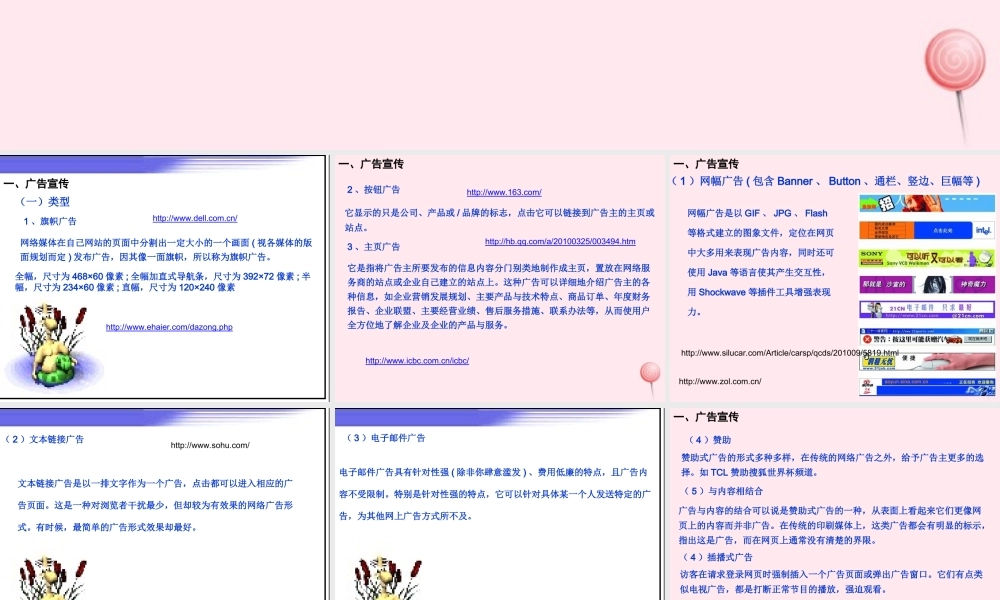Click the duck clipart on the 电子邮件广告 slide
The width and height of the screenshot is (1000, 600).
tap(387, 578)
